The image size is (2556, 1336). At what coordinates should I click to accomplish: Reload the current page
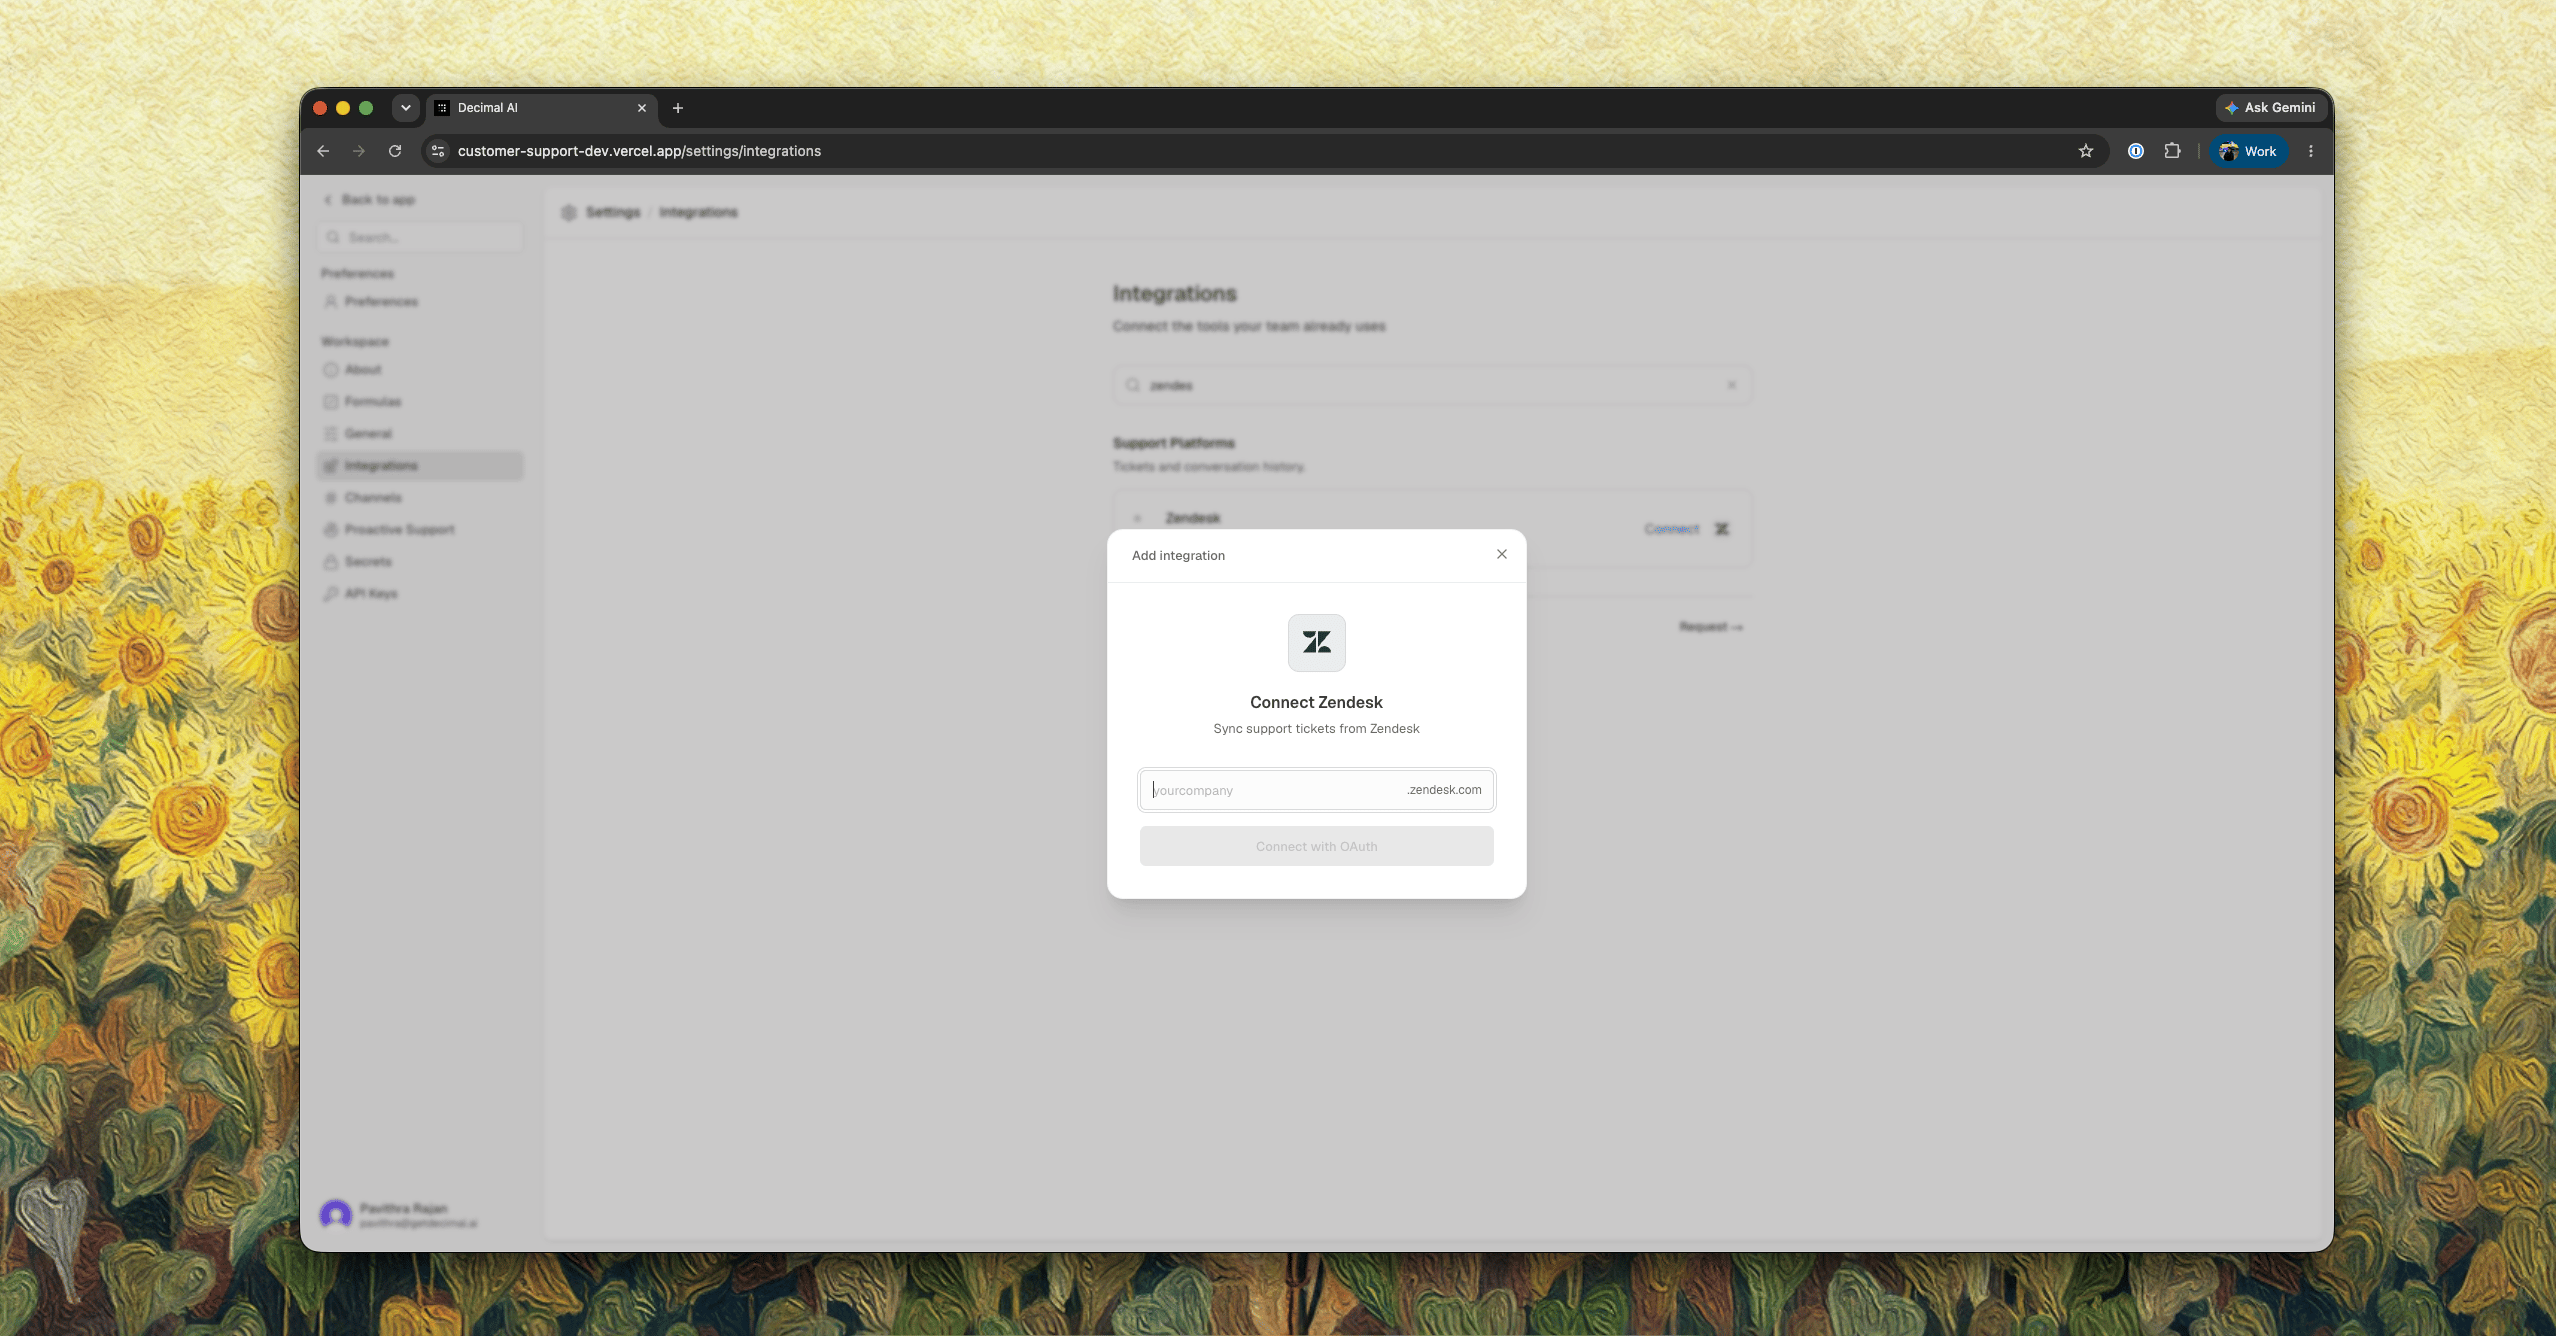coord(395,151)
